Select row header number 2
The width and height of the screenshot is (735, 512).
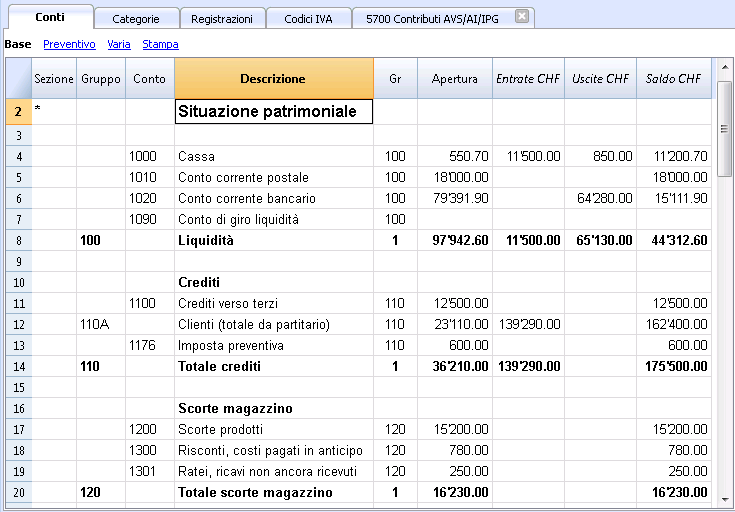pyautogui.click(x=19, y=112)
